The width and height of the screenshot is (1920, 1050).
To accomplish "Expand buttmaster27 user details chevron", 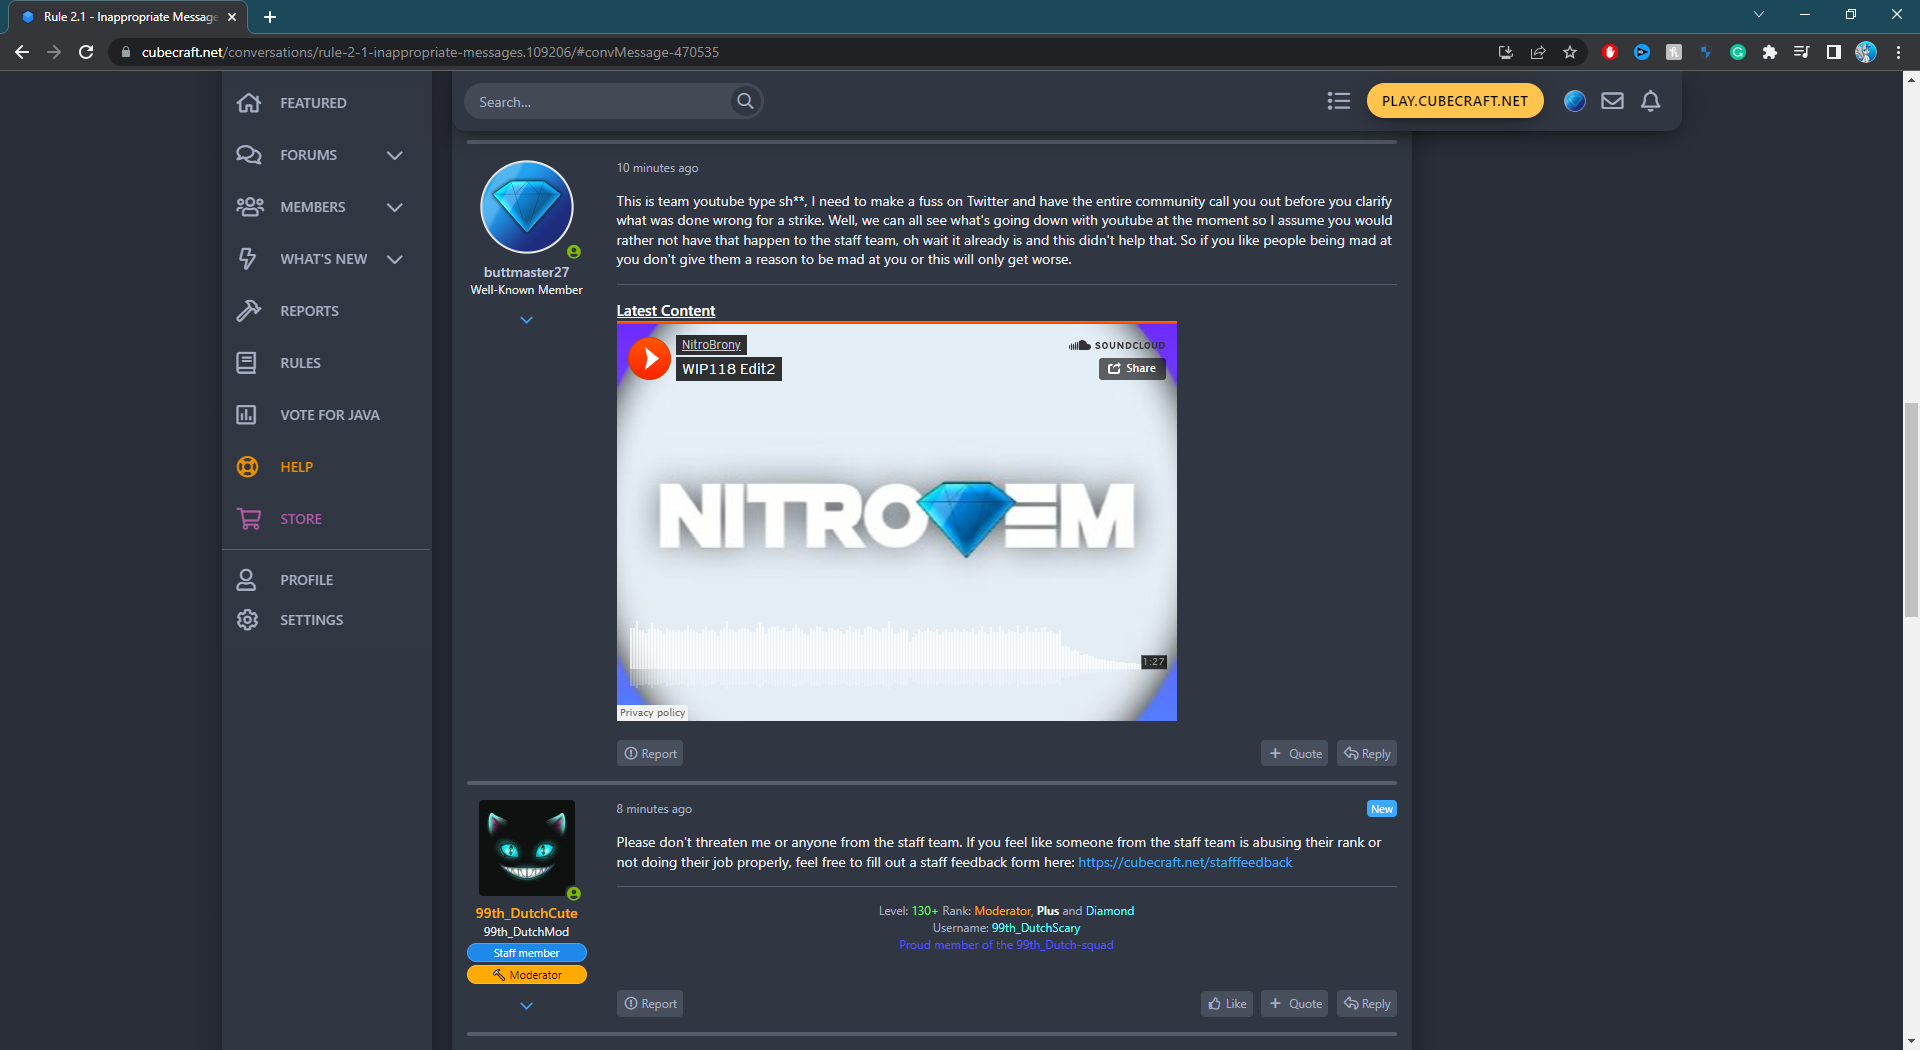I will [527, 320].
